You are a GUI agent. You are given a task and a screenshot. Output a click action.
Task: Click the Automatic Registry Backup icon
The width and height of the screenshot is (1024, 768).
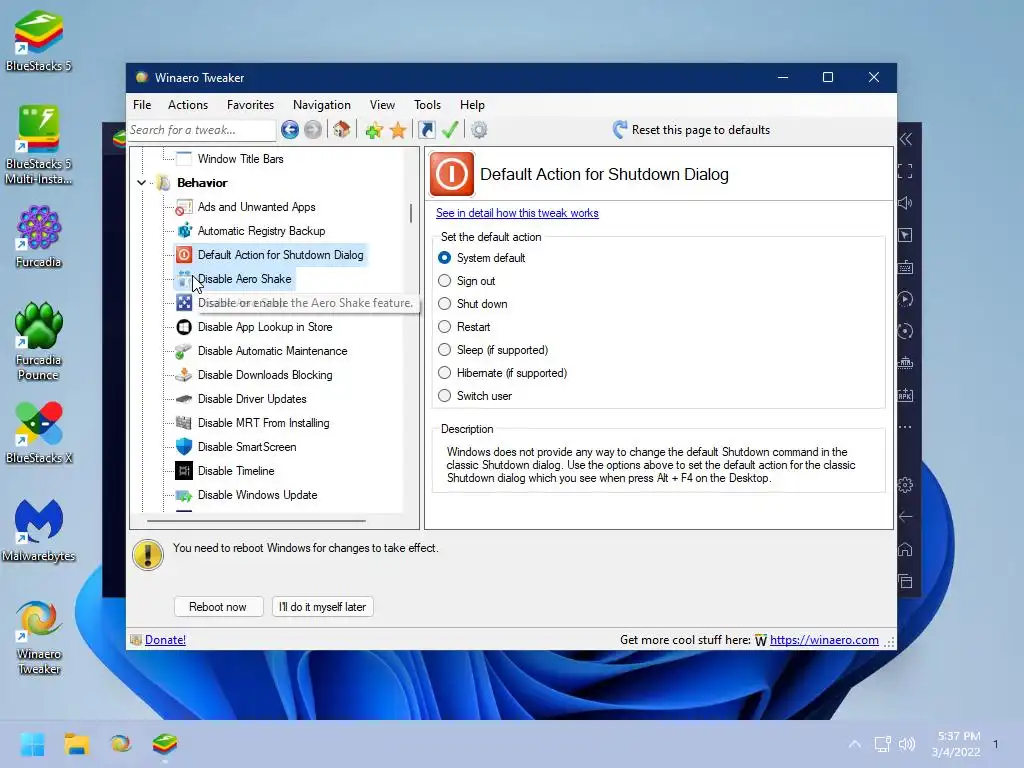184,231
